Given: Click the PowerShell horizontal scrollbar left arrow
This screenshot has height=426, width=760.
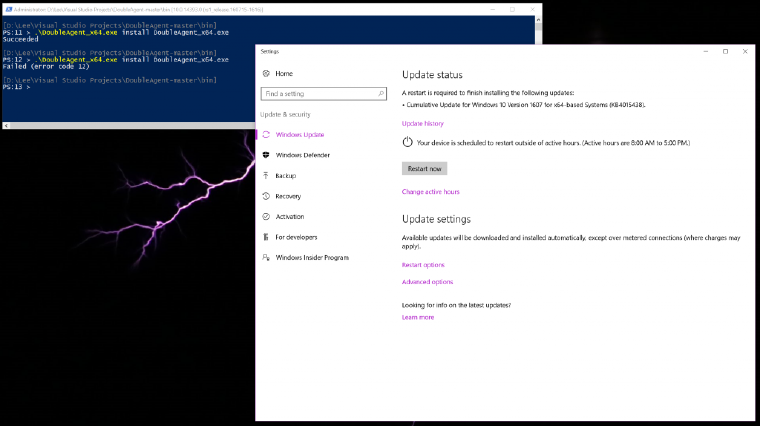Looking at the screenshot, I should point(6,126).
